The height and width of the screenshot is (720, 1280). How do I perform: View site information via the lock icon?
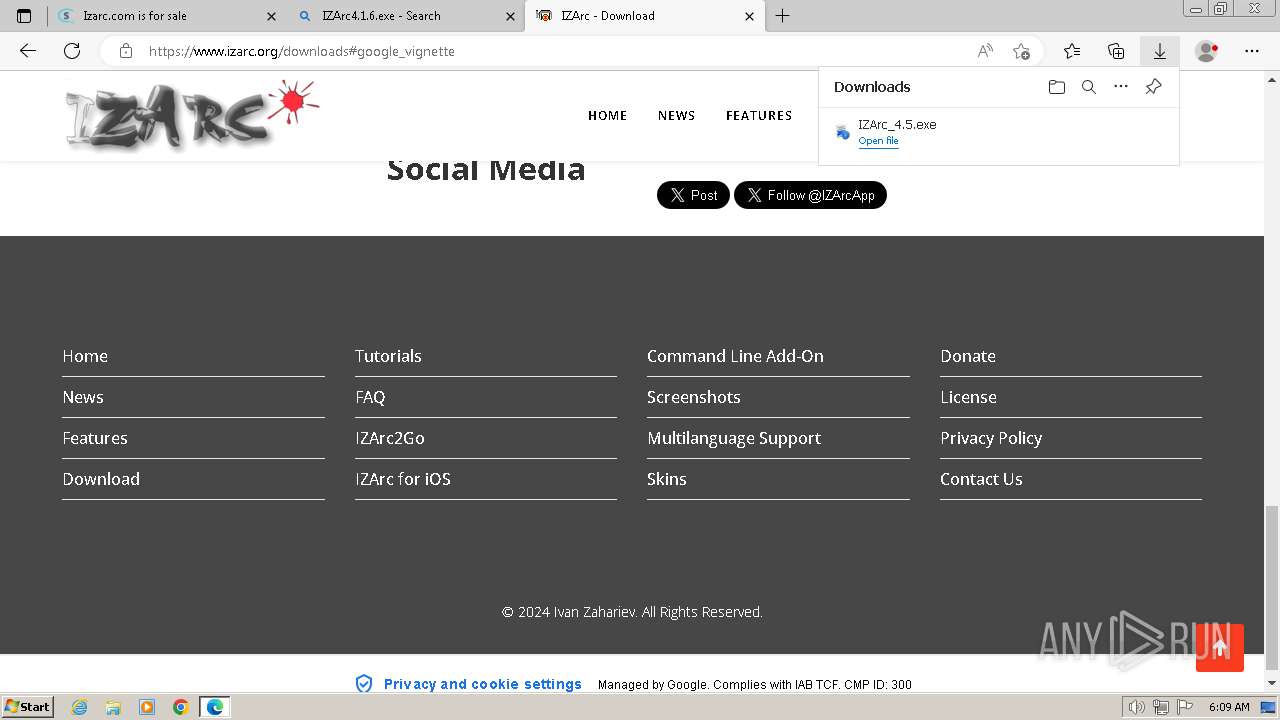(x=126, y=51)
